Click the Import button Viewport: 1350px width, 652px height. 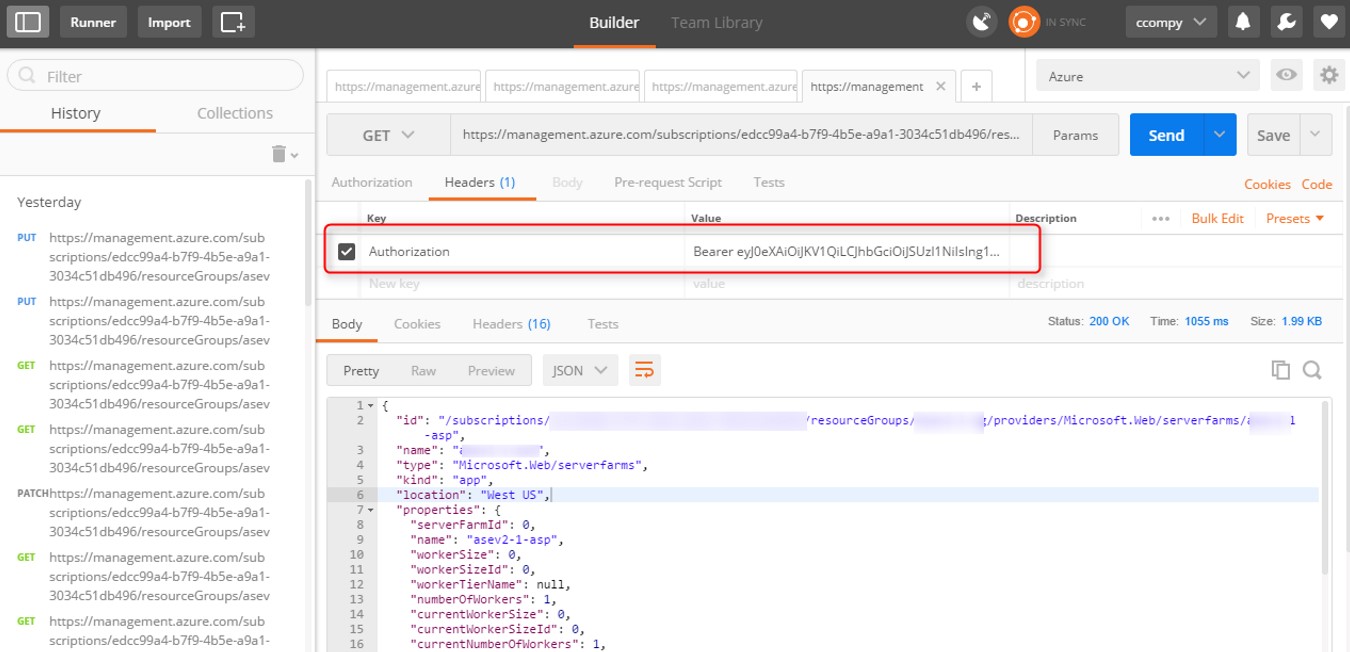pyautogui.click(x=170, y=22)
